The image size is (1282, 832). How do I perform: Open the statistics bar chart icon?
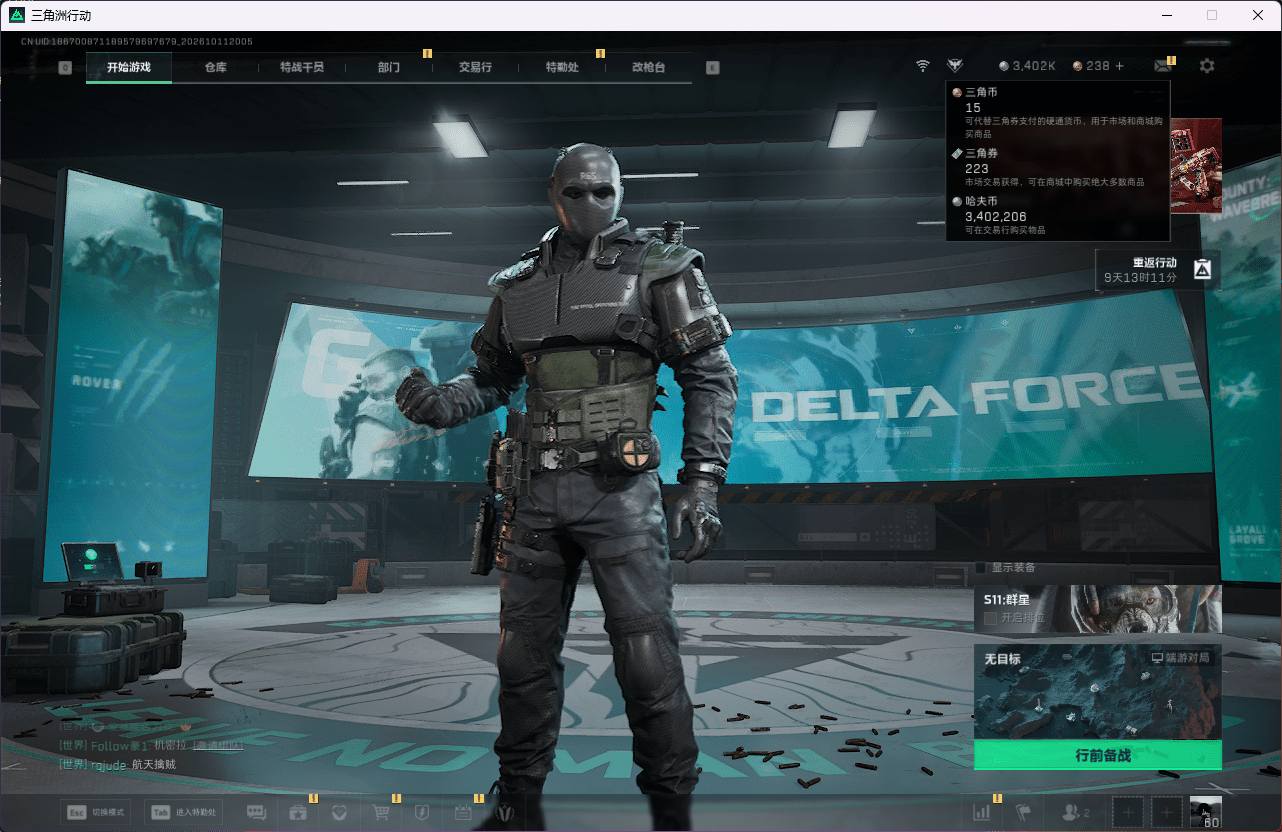pos(982,812)
